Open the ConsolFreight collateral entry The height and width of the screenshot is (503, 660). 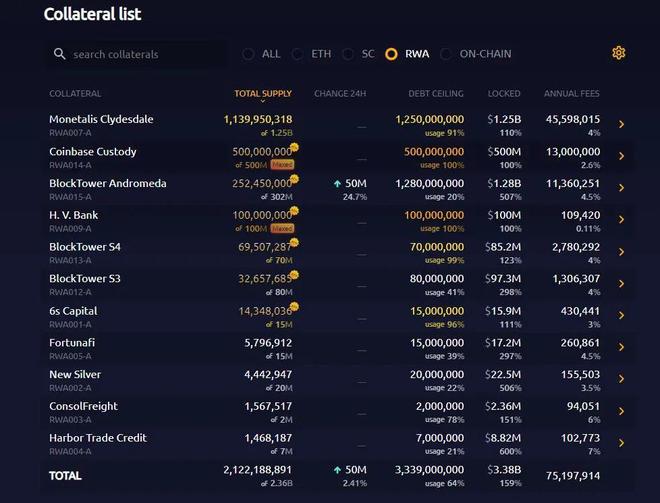point(83,406)
